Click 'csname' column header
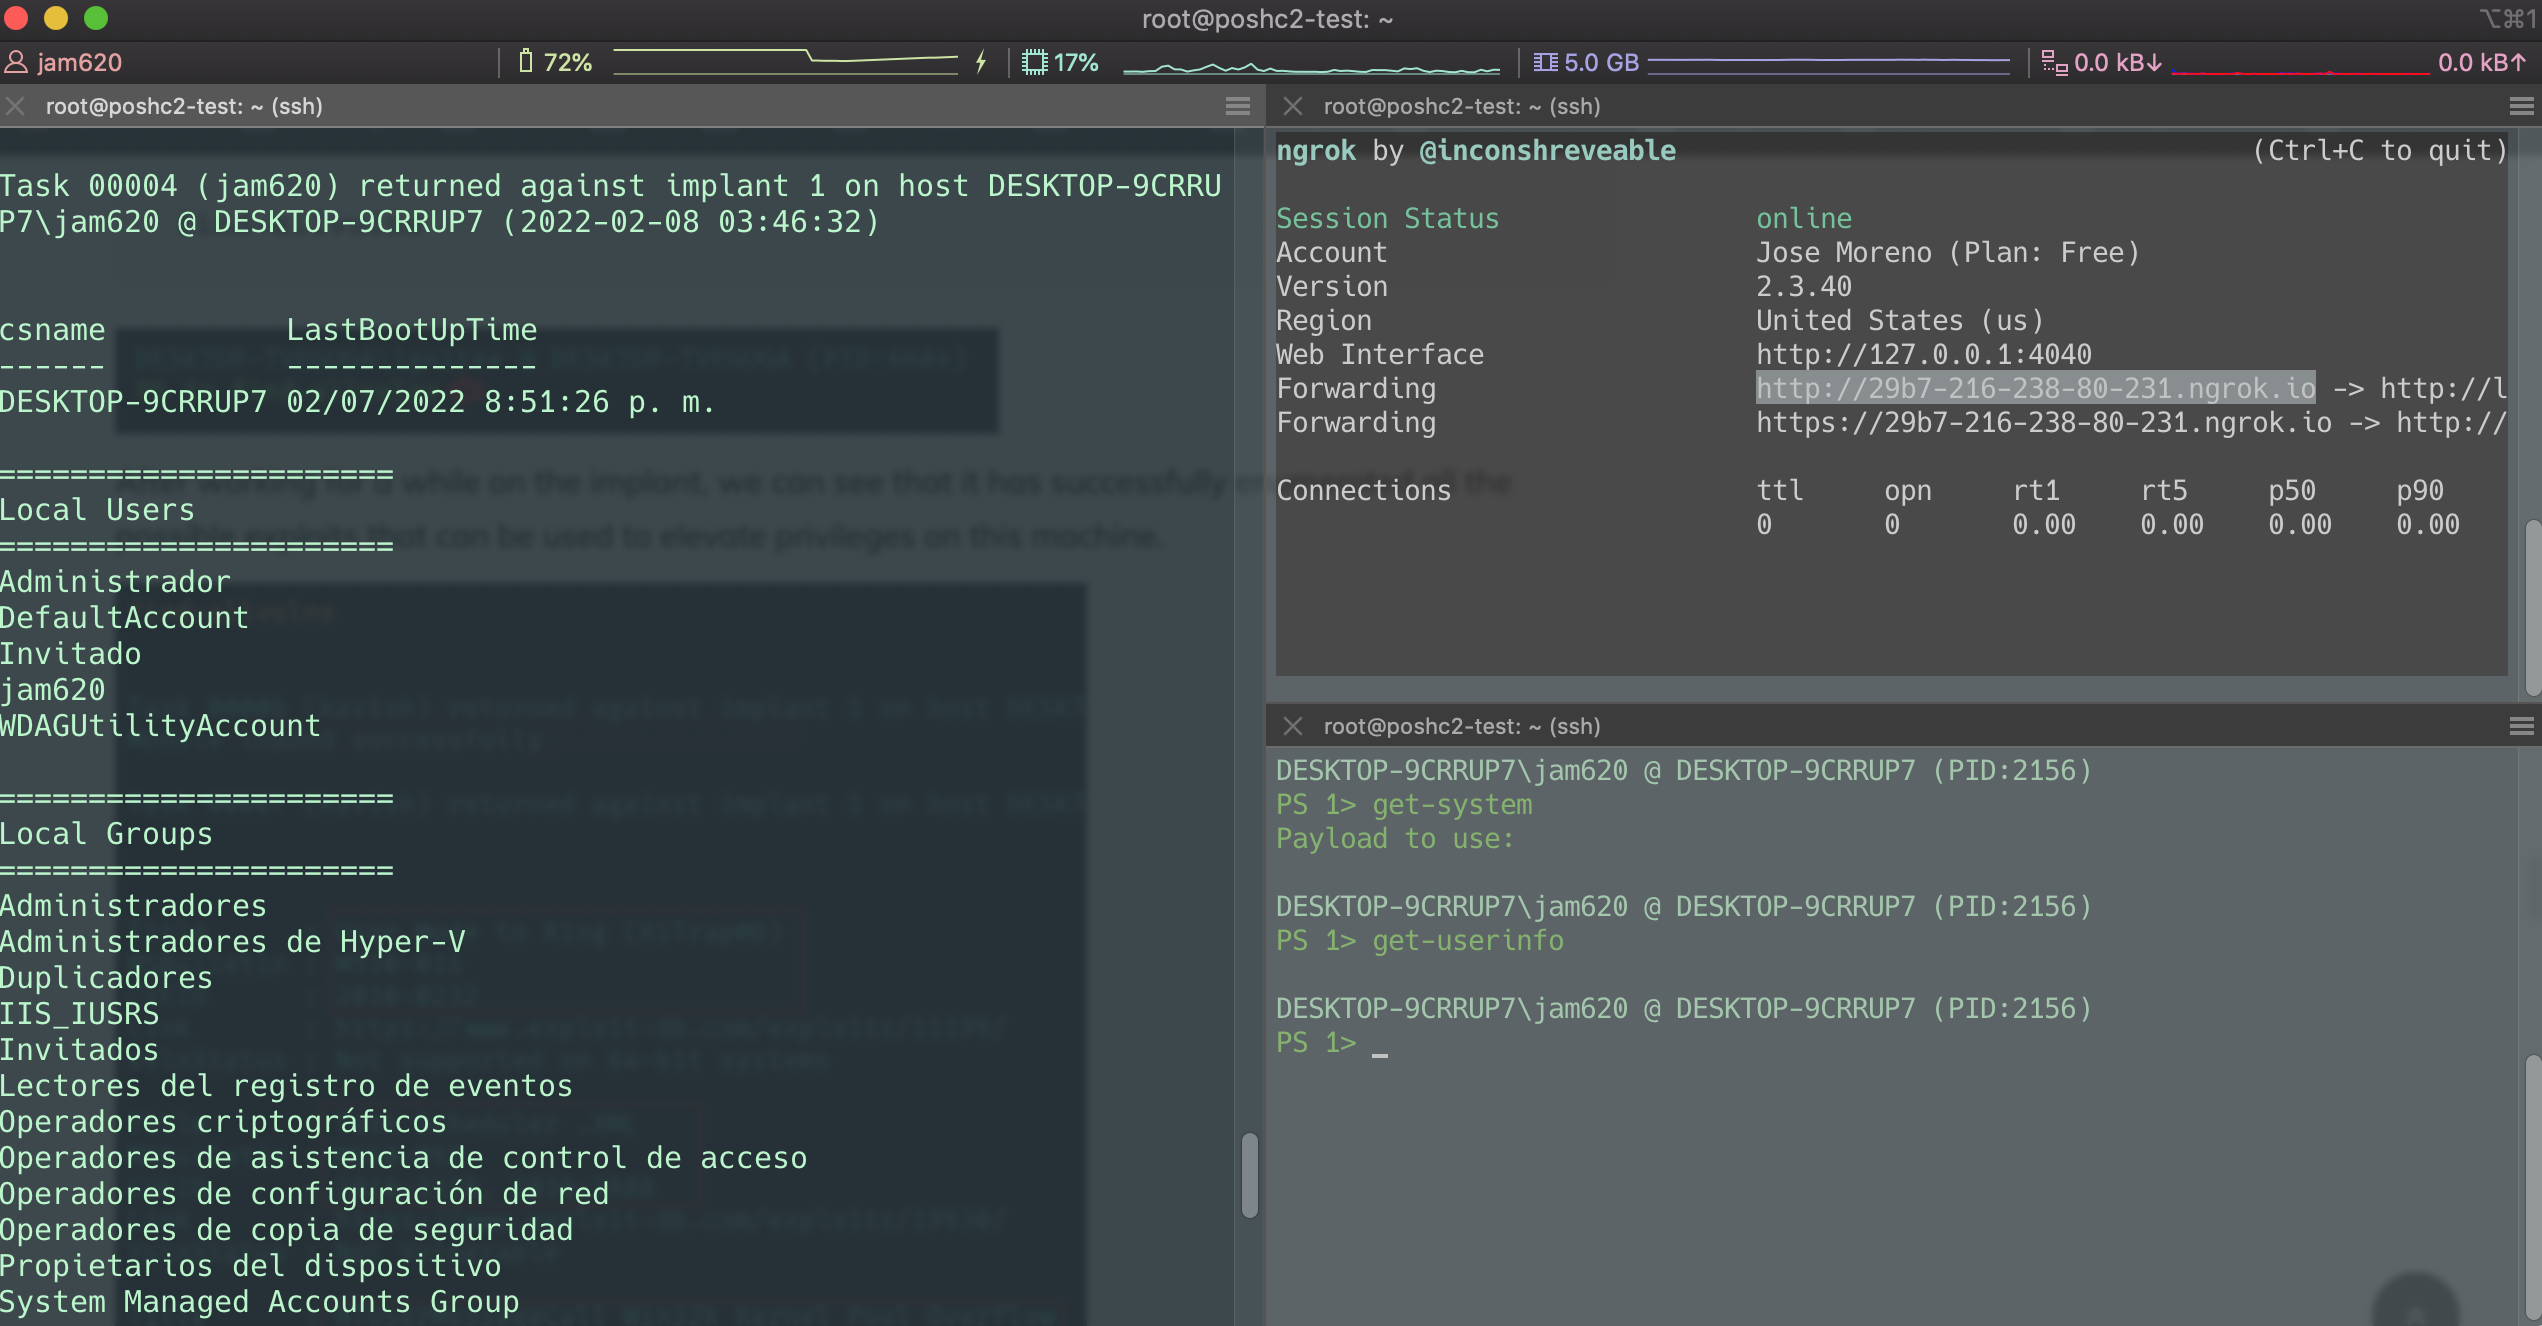2542x1326 pixels. (x=53, y=330)
